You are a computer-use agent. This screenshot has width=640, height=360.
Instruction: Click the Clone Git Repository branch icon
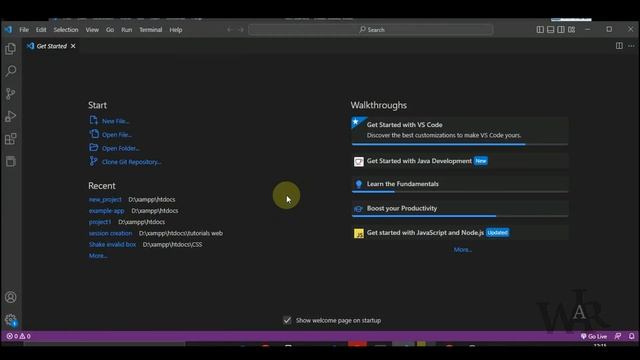click(93, 161)
